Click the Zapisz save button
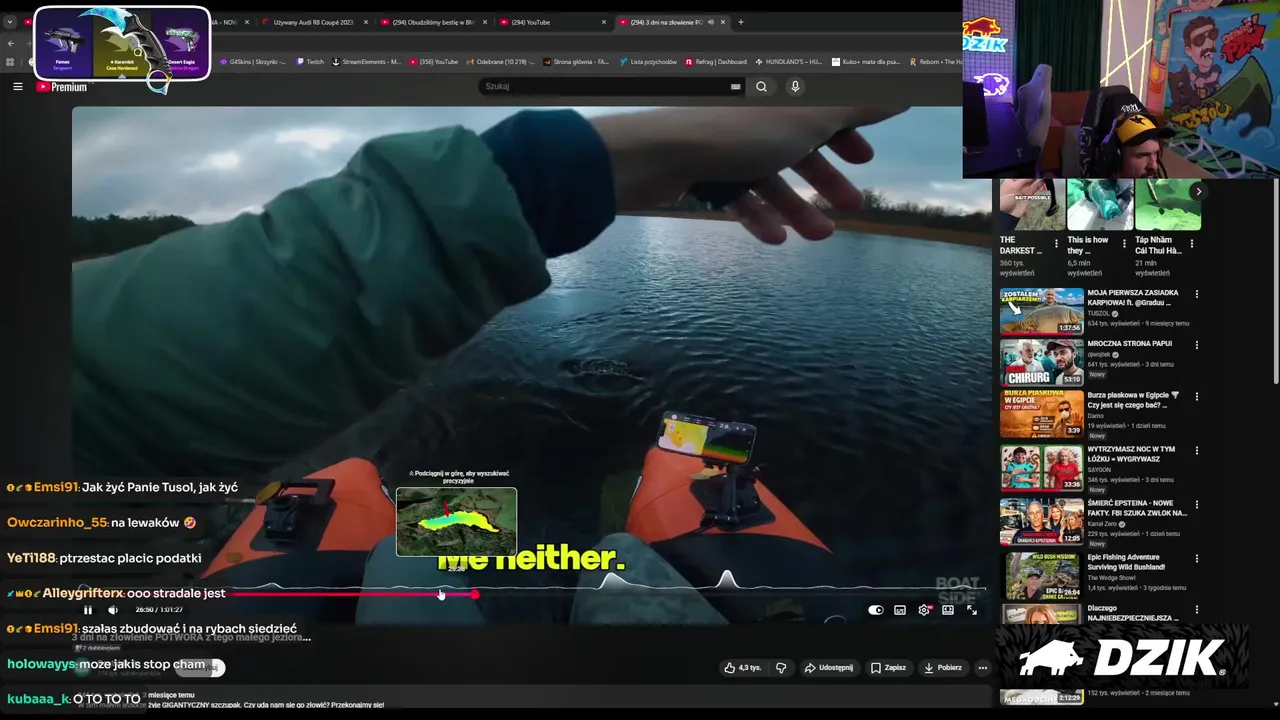 point(888,668)
